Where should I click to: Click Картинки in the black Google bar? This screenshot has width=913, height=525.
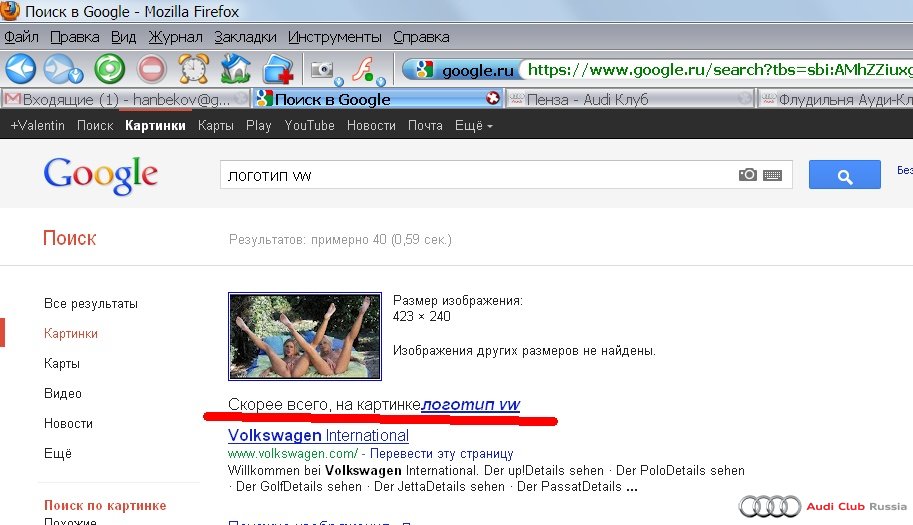coord(155,125)
